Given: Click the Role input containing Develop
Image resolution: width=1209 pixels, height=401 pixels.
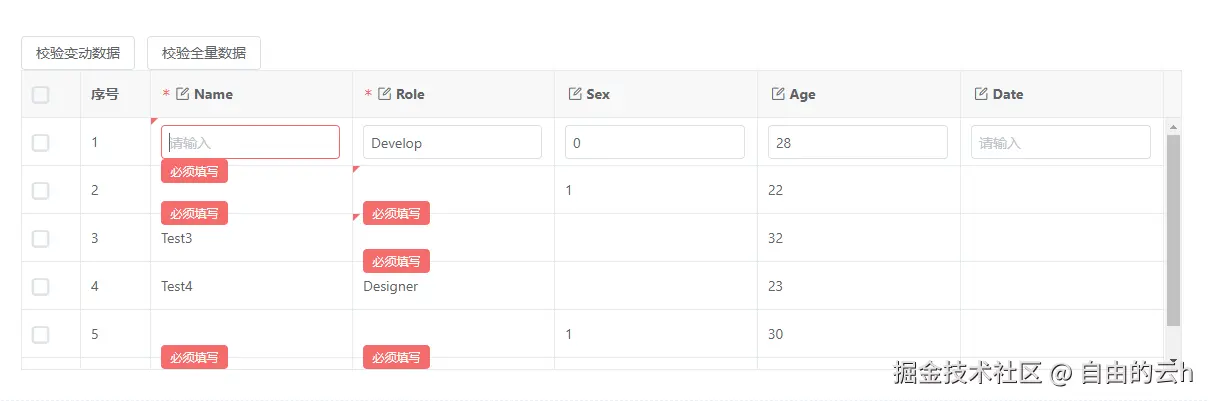Looking at the screenshot, I should (452, 143).
